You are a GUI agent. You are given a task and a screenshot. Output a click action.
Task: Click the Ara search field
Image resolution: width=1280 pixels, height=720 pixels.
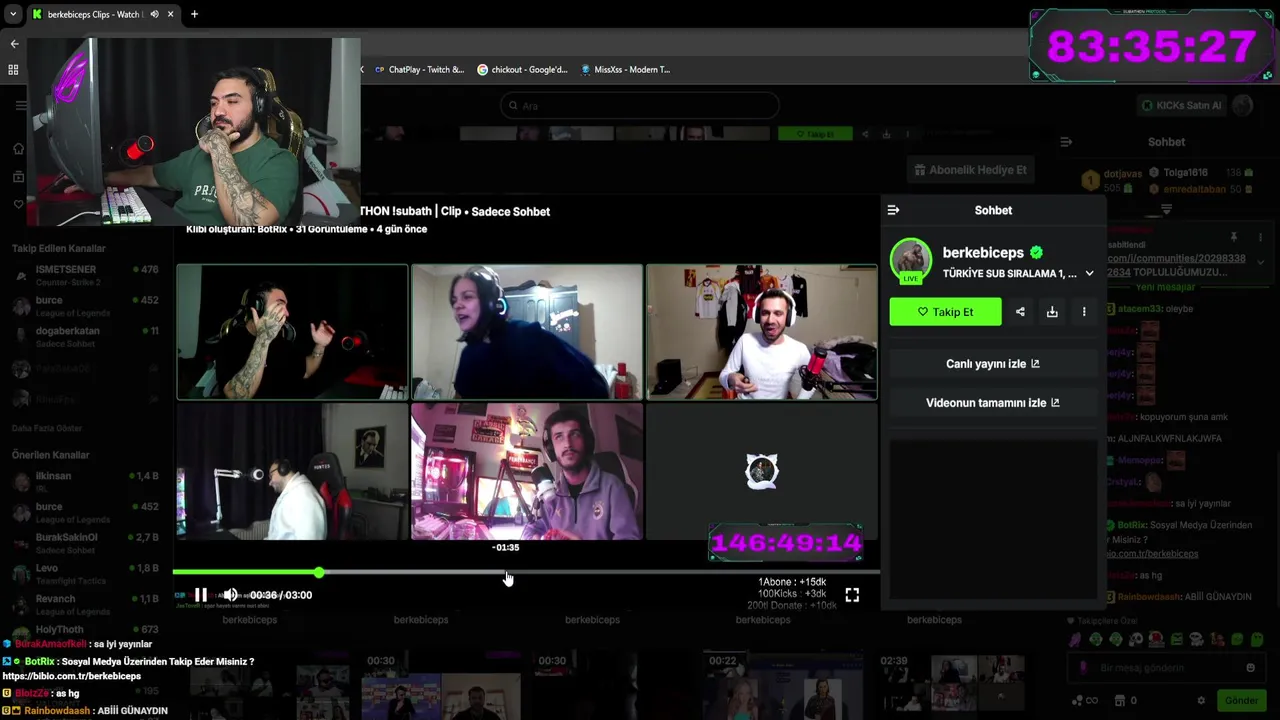point(639,106)
